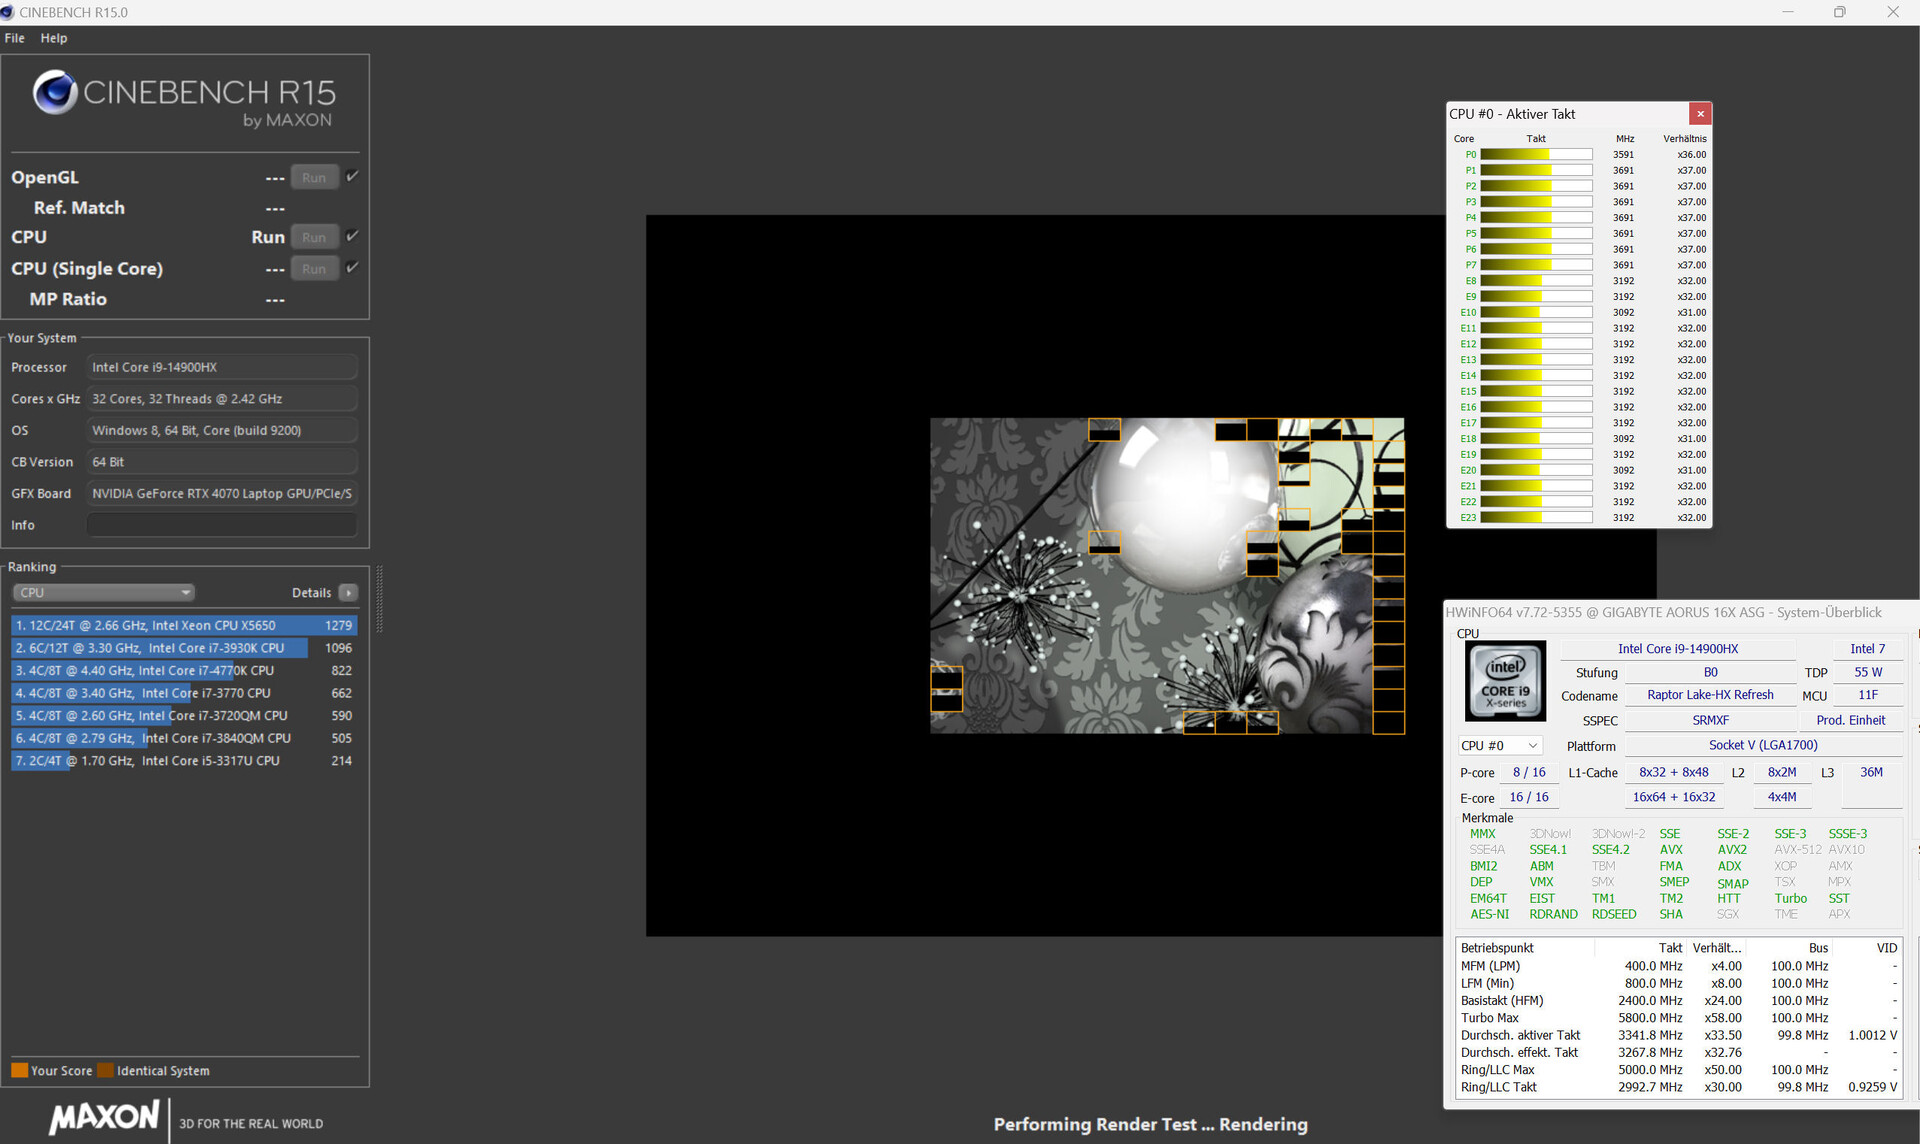Click the Cores x GHz field
1920x1144 pixels.
(222, 399)
